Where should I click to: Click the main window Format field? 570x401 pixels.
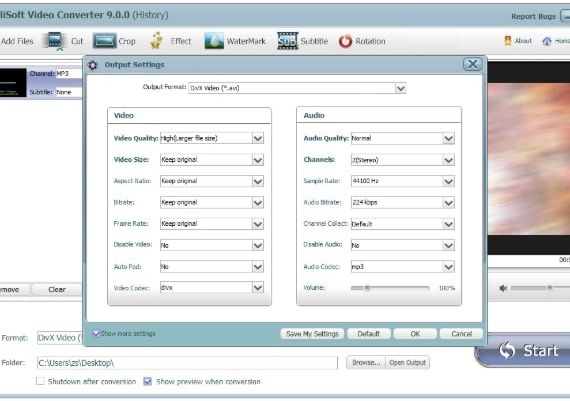click(60, 338)
